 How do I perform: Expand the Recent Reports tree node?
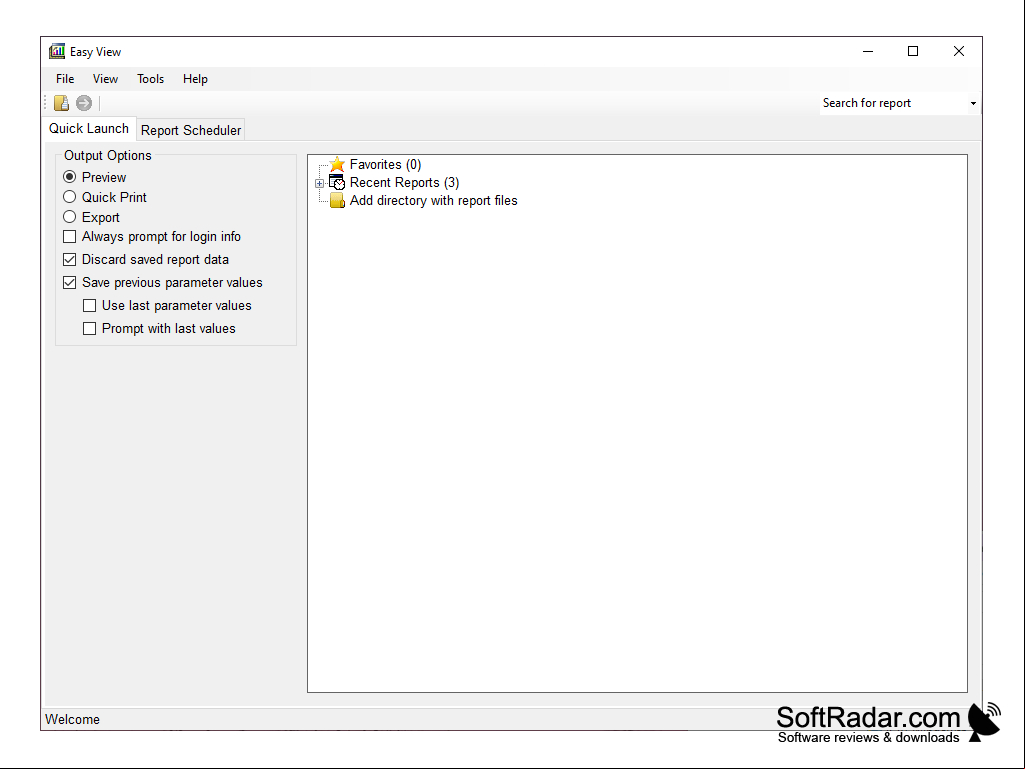pos(319,183)
